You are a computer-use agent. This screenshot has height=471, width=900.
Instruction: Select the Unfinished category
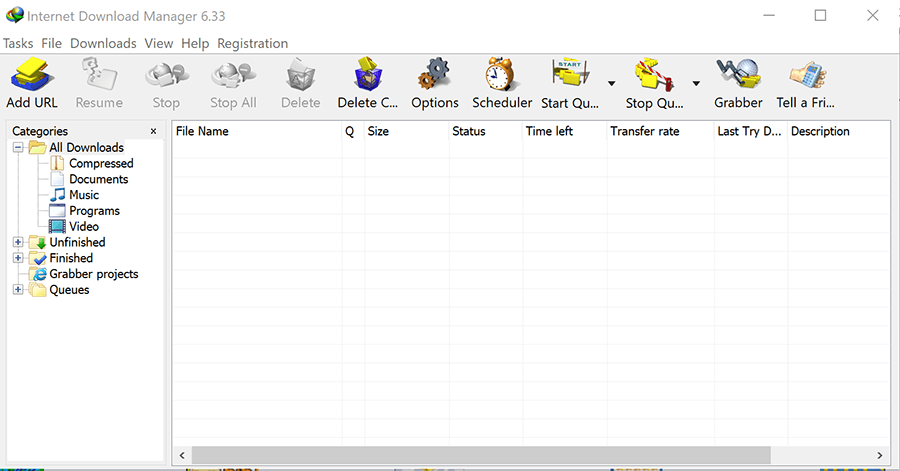77,242
